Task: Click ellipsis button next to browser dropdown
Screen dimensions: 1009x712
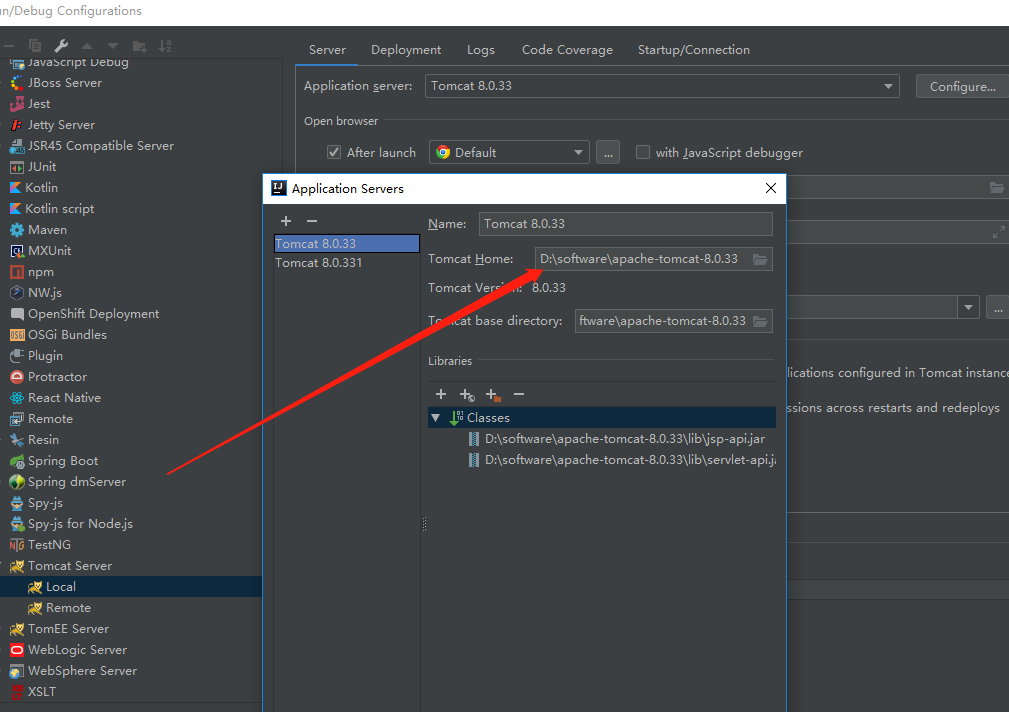Action: pyautogui.click(x=608, y=153)
